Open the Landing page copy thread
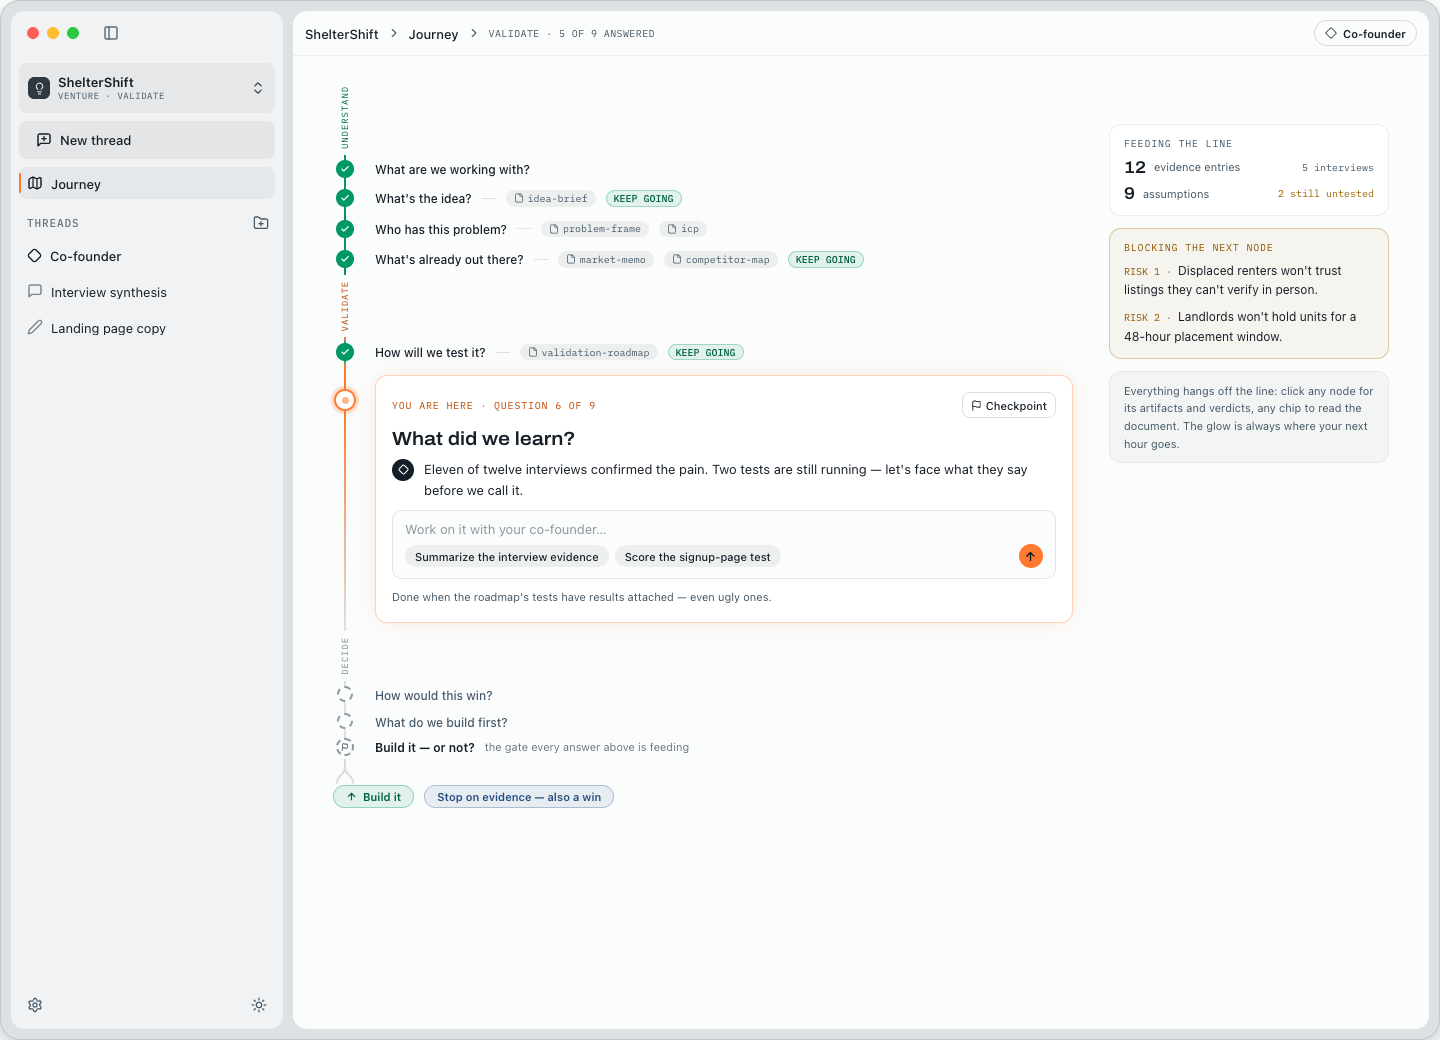This screenshot has height=1040, width=1440. [147, 328]
